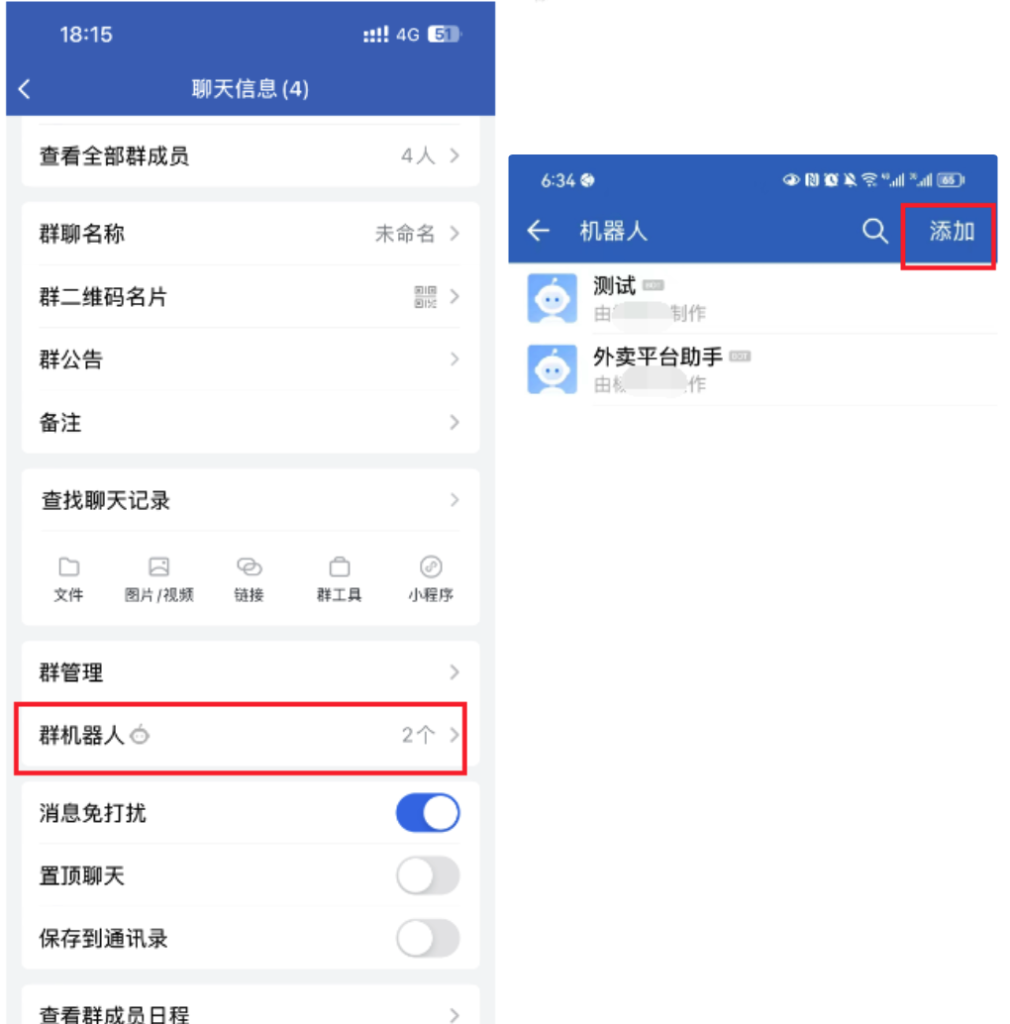This screenshot has height=1024, width=1010.
Task: Open the 群二维码名片 QR code icon
Action: coord(425,296)
